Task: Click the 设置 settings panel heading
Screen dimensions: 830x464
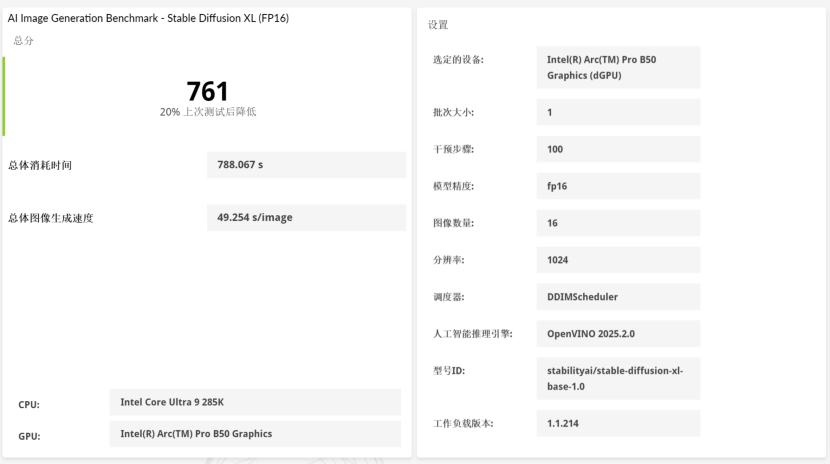Action: (438, 24)
